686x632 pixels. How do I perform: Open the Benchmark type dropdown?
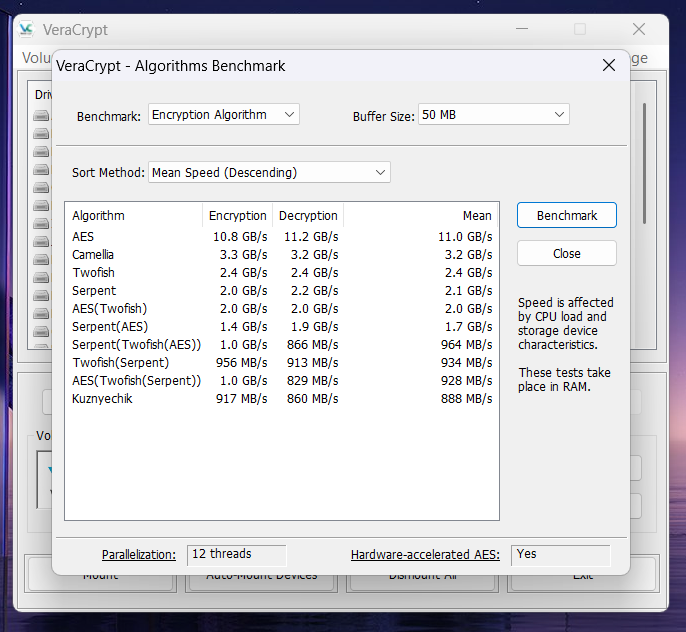click(224, 115)
